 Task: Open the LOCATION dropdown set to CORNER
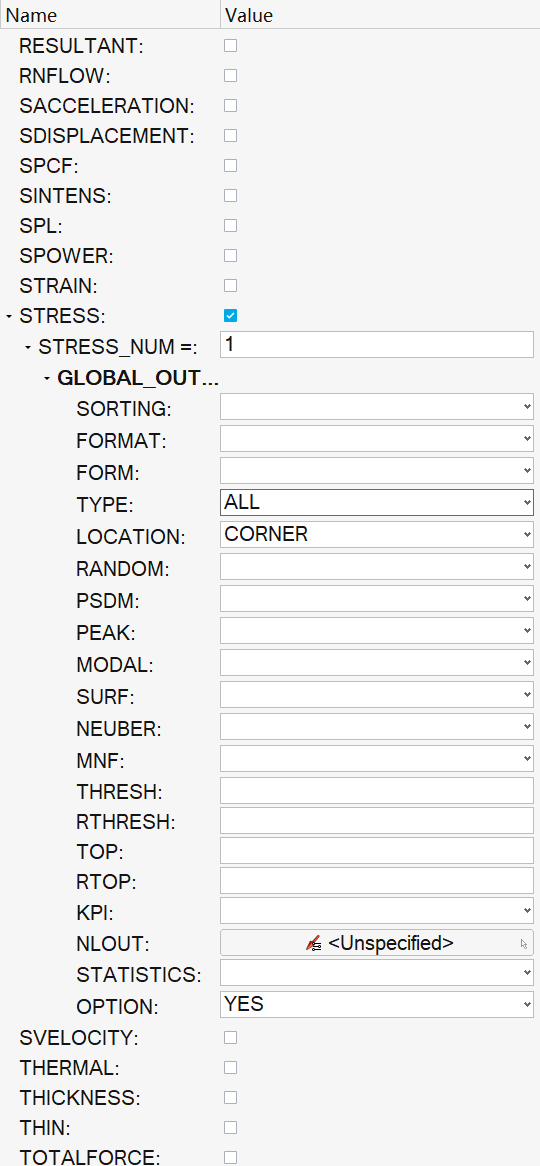(376, 534)
